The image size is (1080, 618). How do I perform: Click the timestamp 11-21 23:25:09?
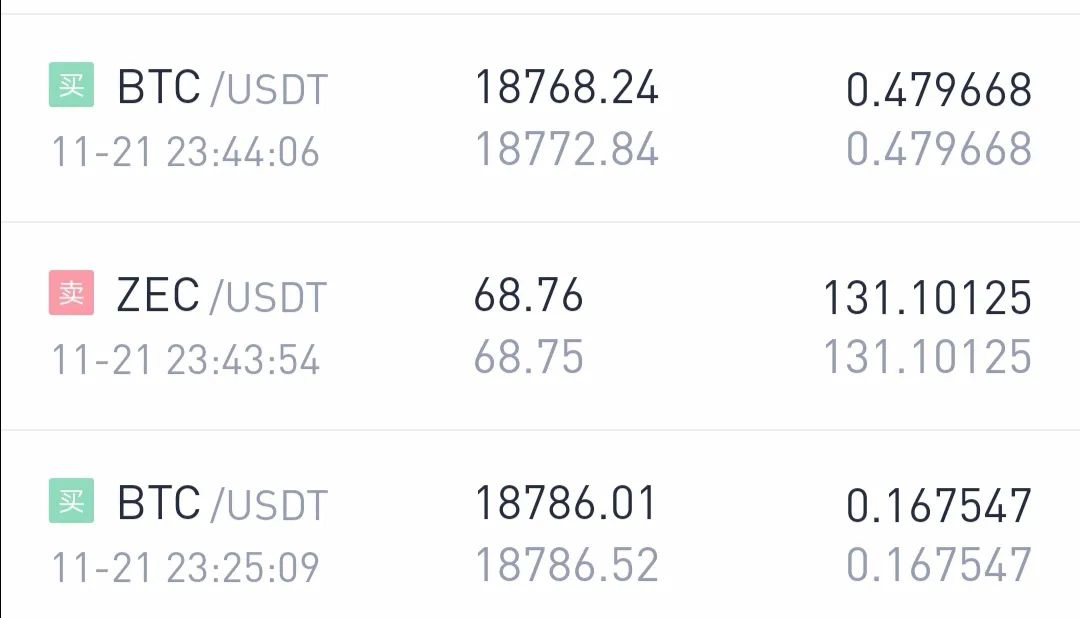tap(186, 568)
